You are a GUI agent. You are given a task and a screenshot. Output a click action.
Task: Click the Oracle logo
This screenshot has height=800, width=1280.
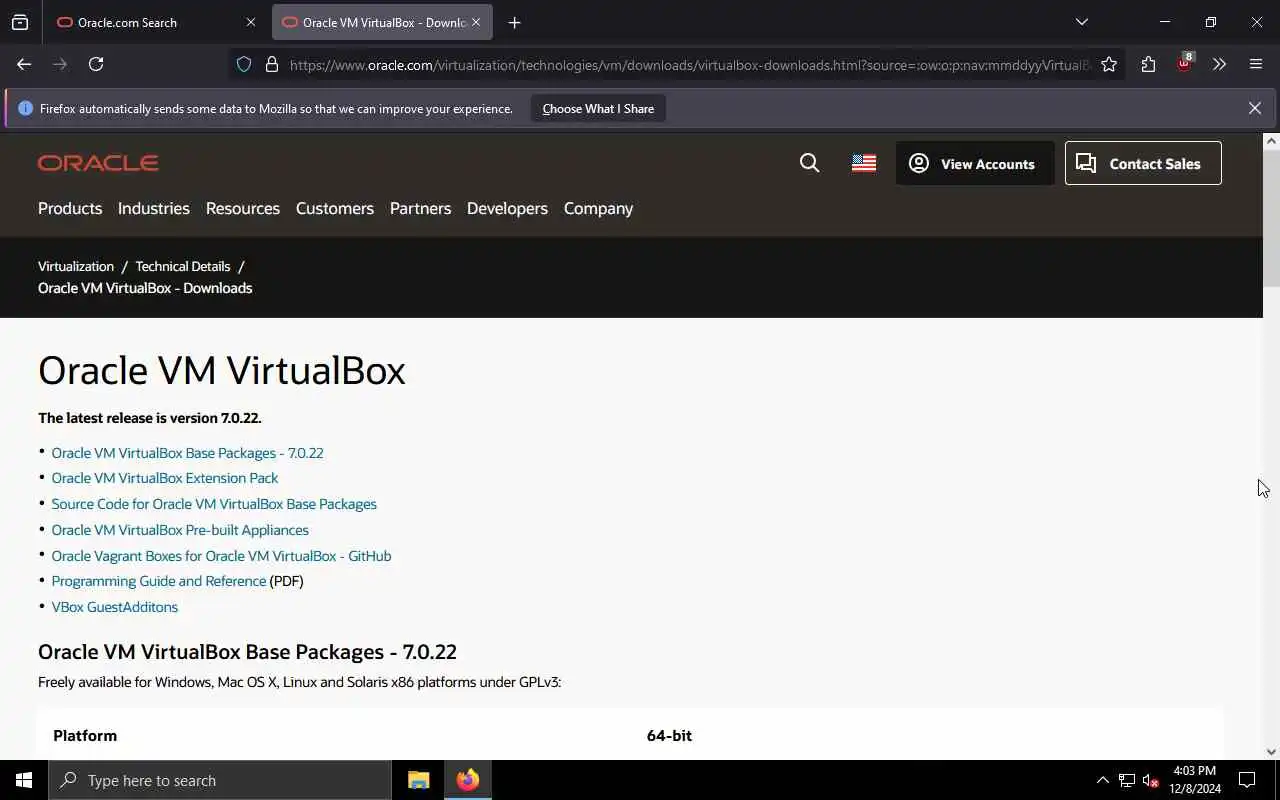[x=98, y=163]
